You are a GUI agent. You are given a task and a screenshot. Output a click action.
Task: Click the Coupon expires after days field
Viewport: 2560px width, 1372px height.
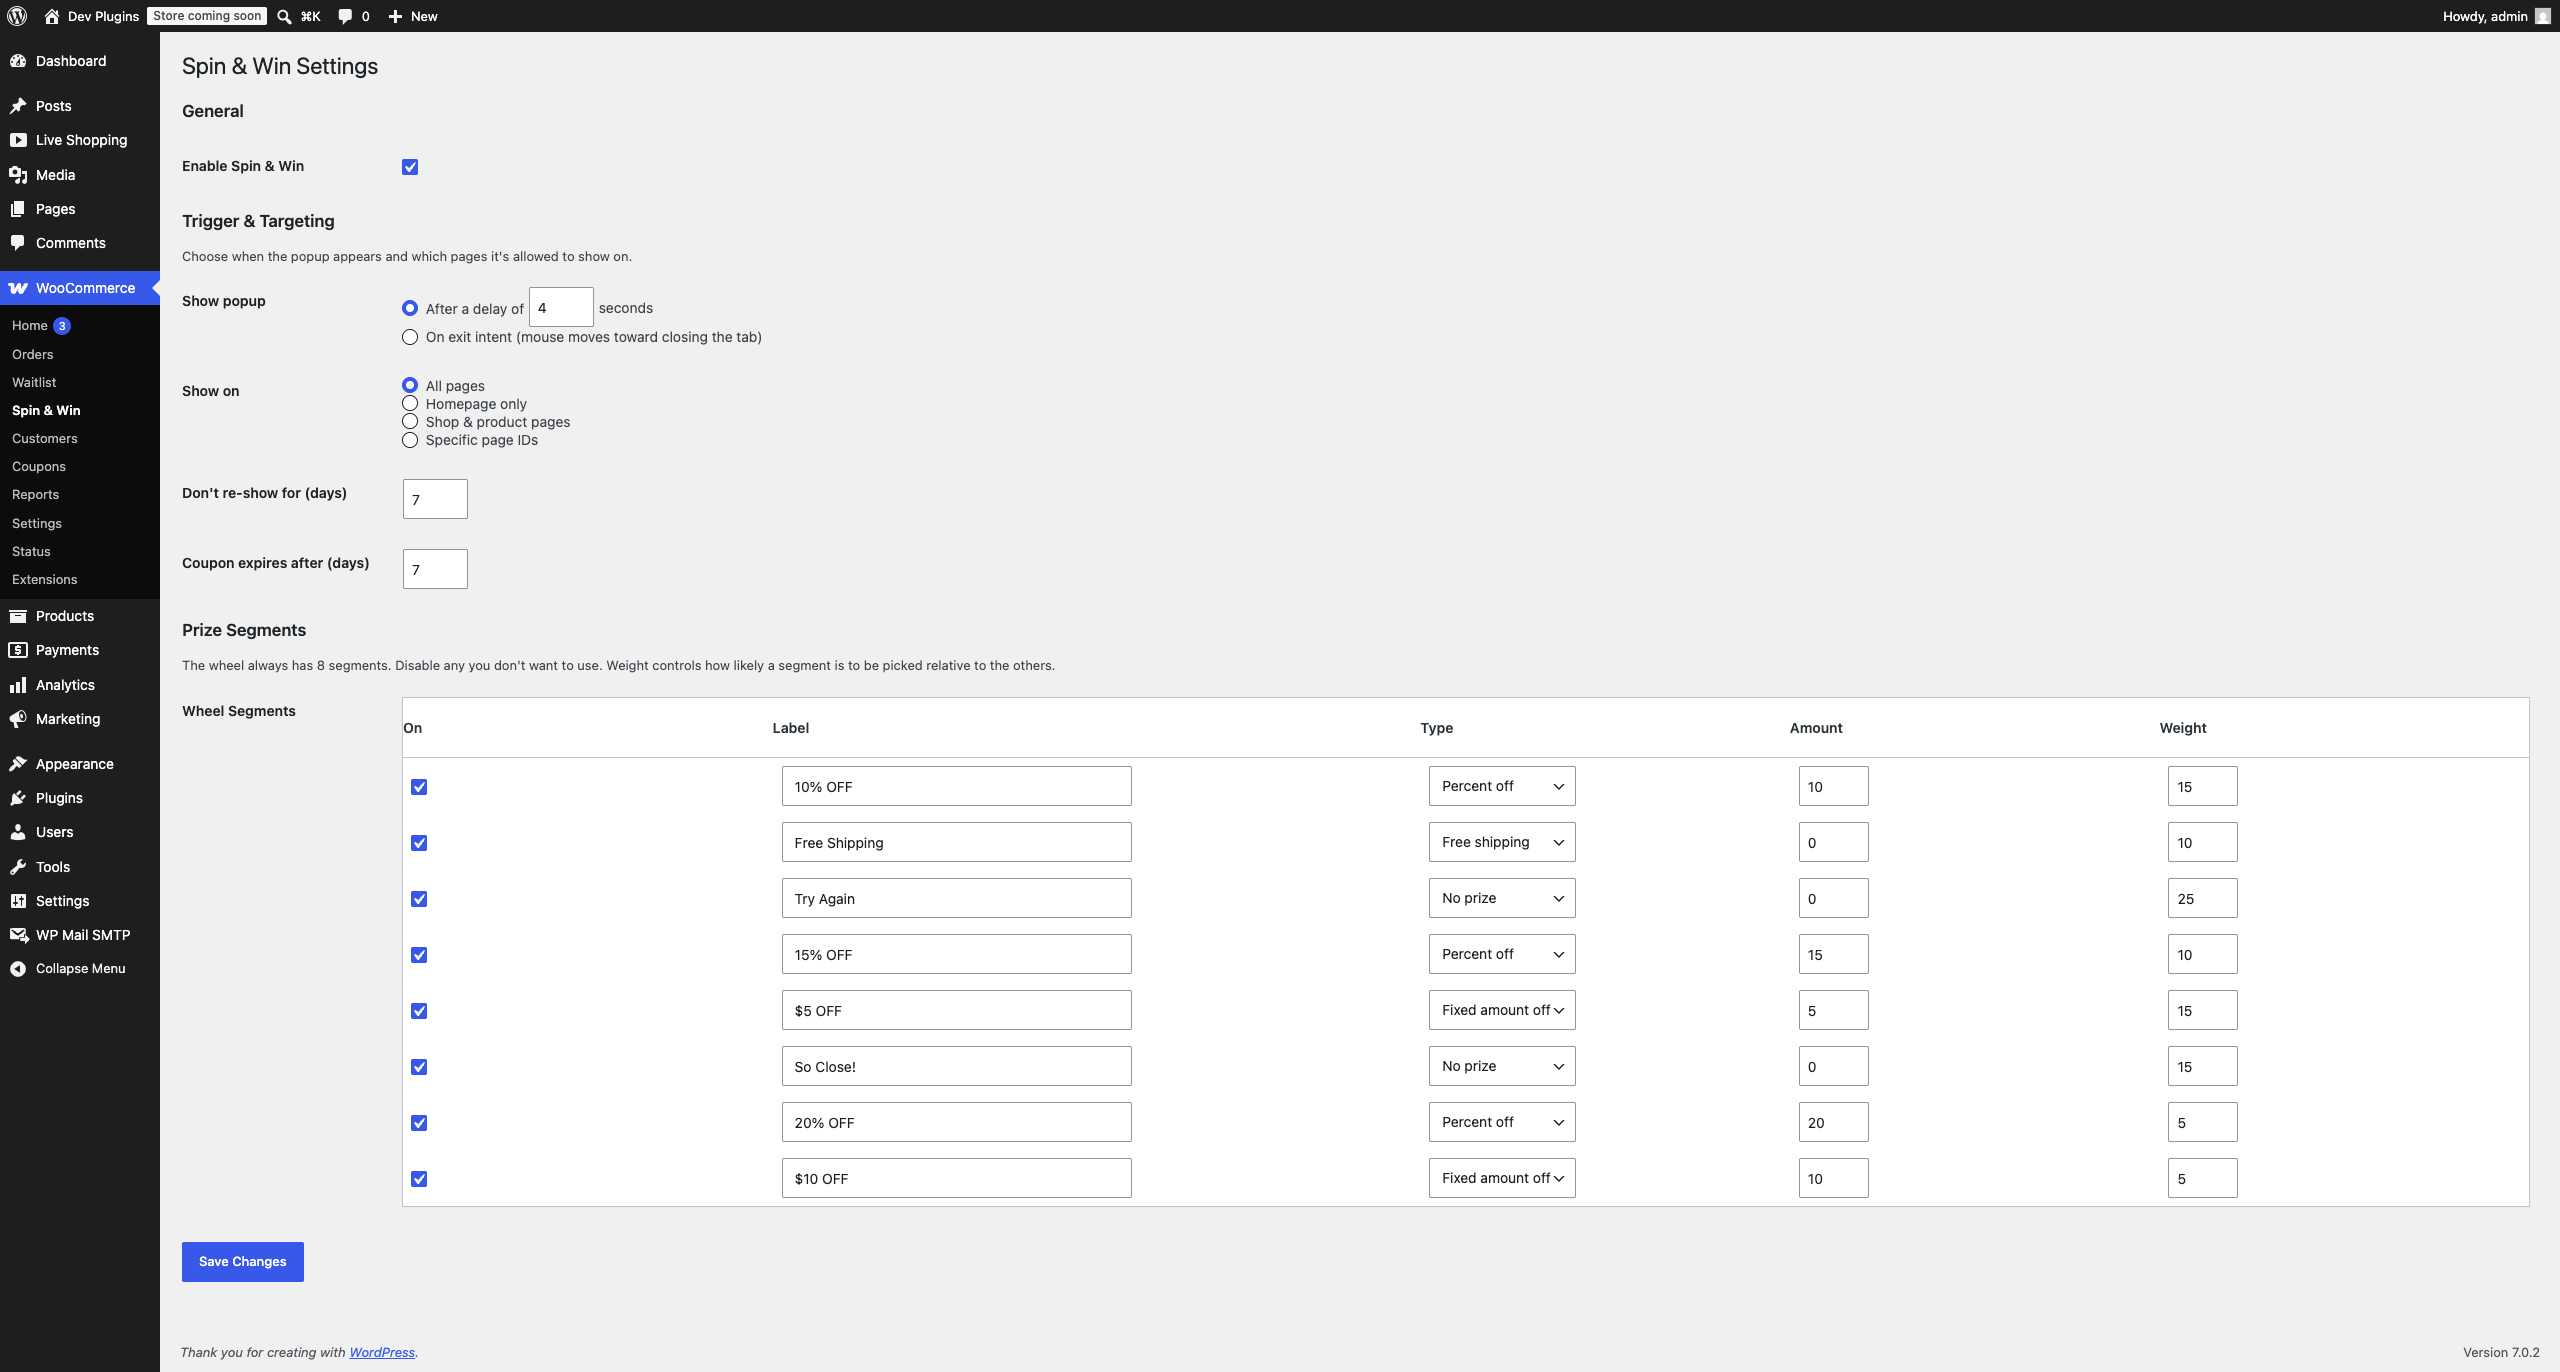tap(435, 569)
